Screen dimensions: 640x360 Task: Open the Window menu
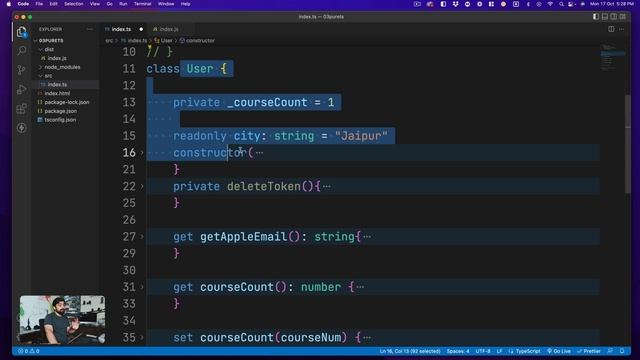[x=166, y=4]
